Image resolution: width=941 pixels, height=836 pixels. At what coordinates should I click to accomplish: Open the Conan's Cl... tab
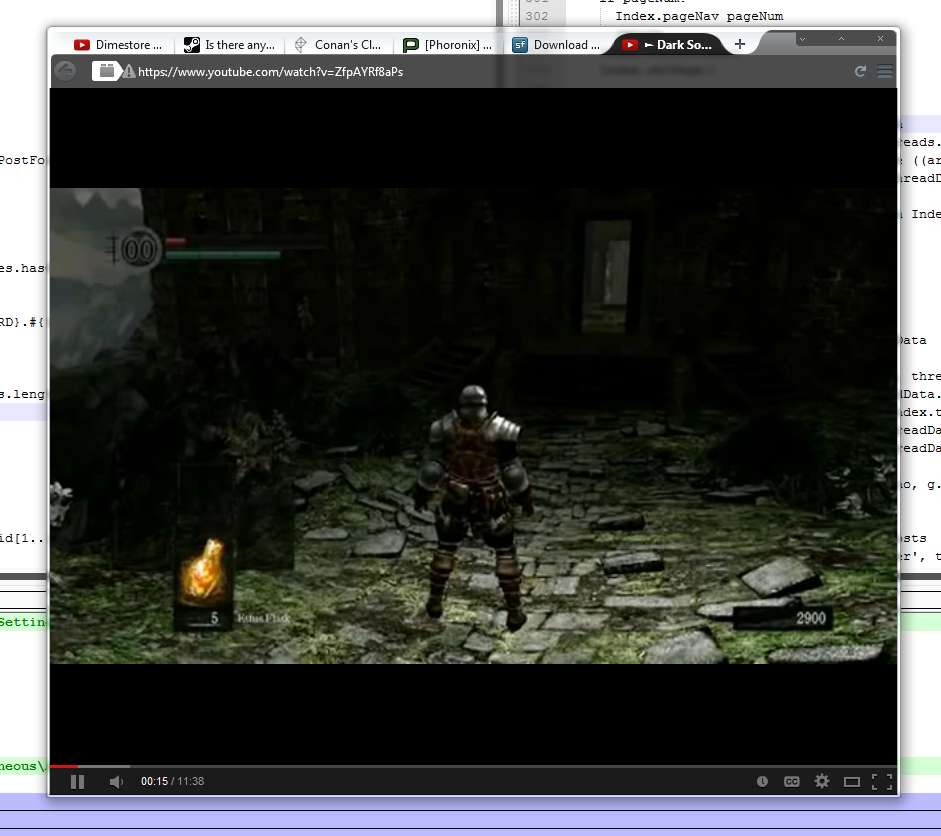point(338,45)
